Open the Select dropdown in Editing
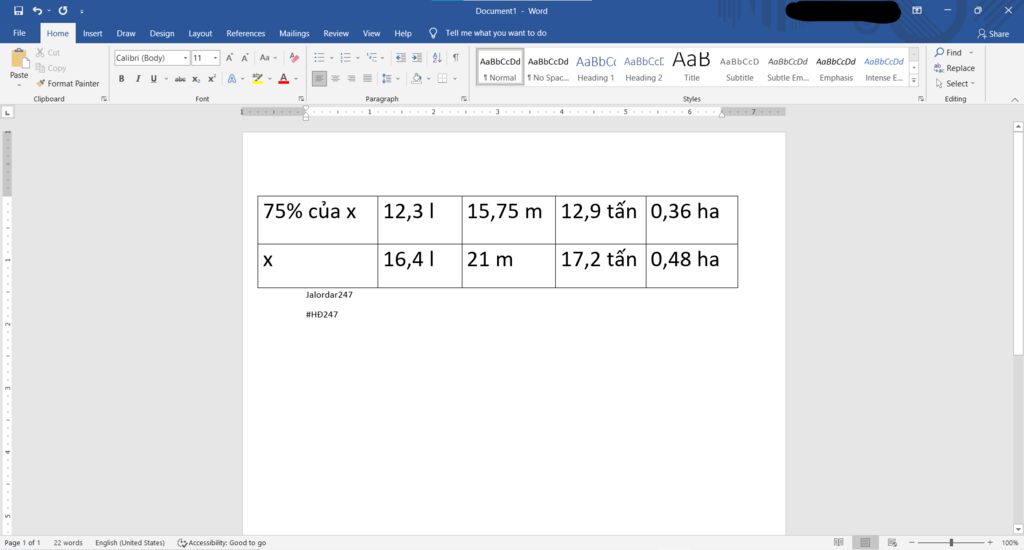This screenshot has width=1024, height=550. [955, 84]
